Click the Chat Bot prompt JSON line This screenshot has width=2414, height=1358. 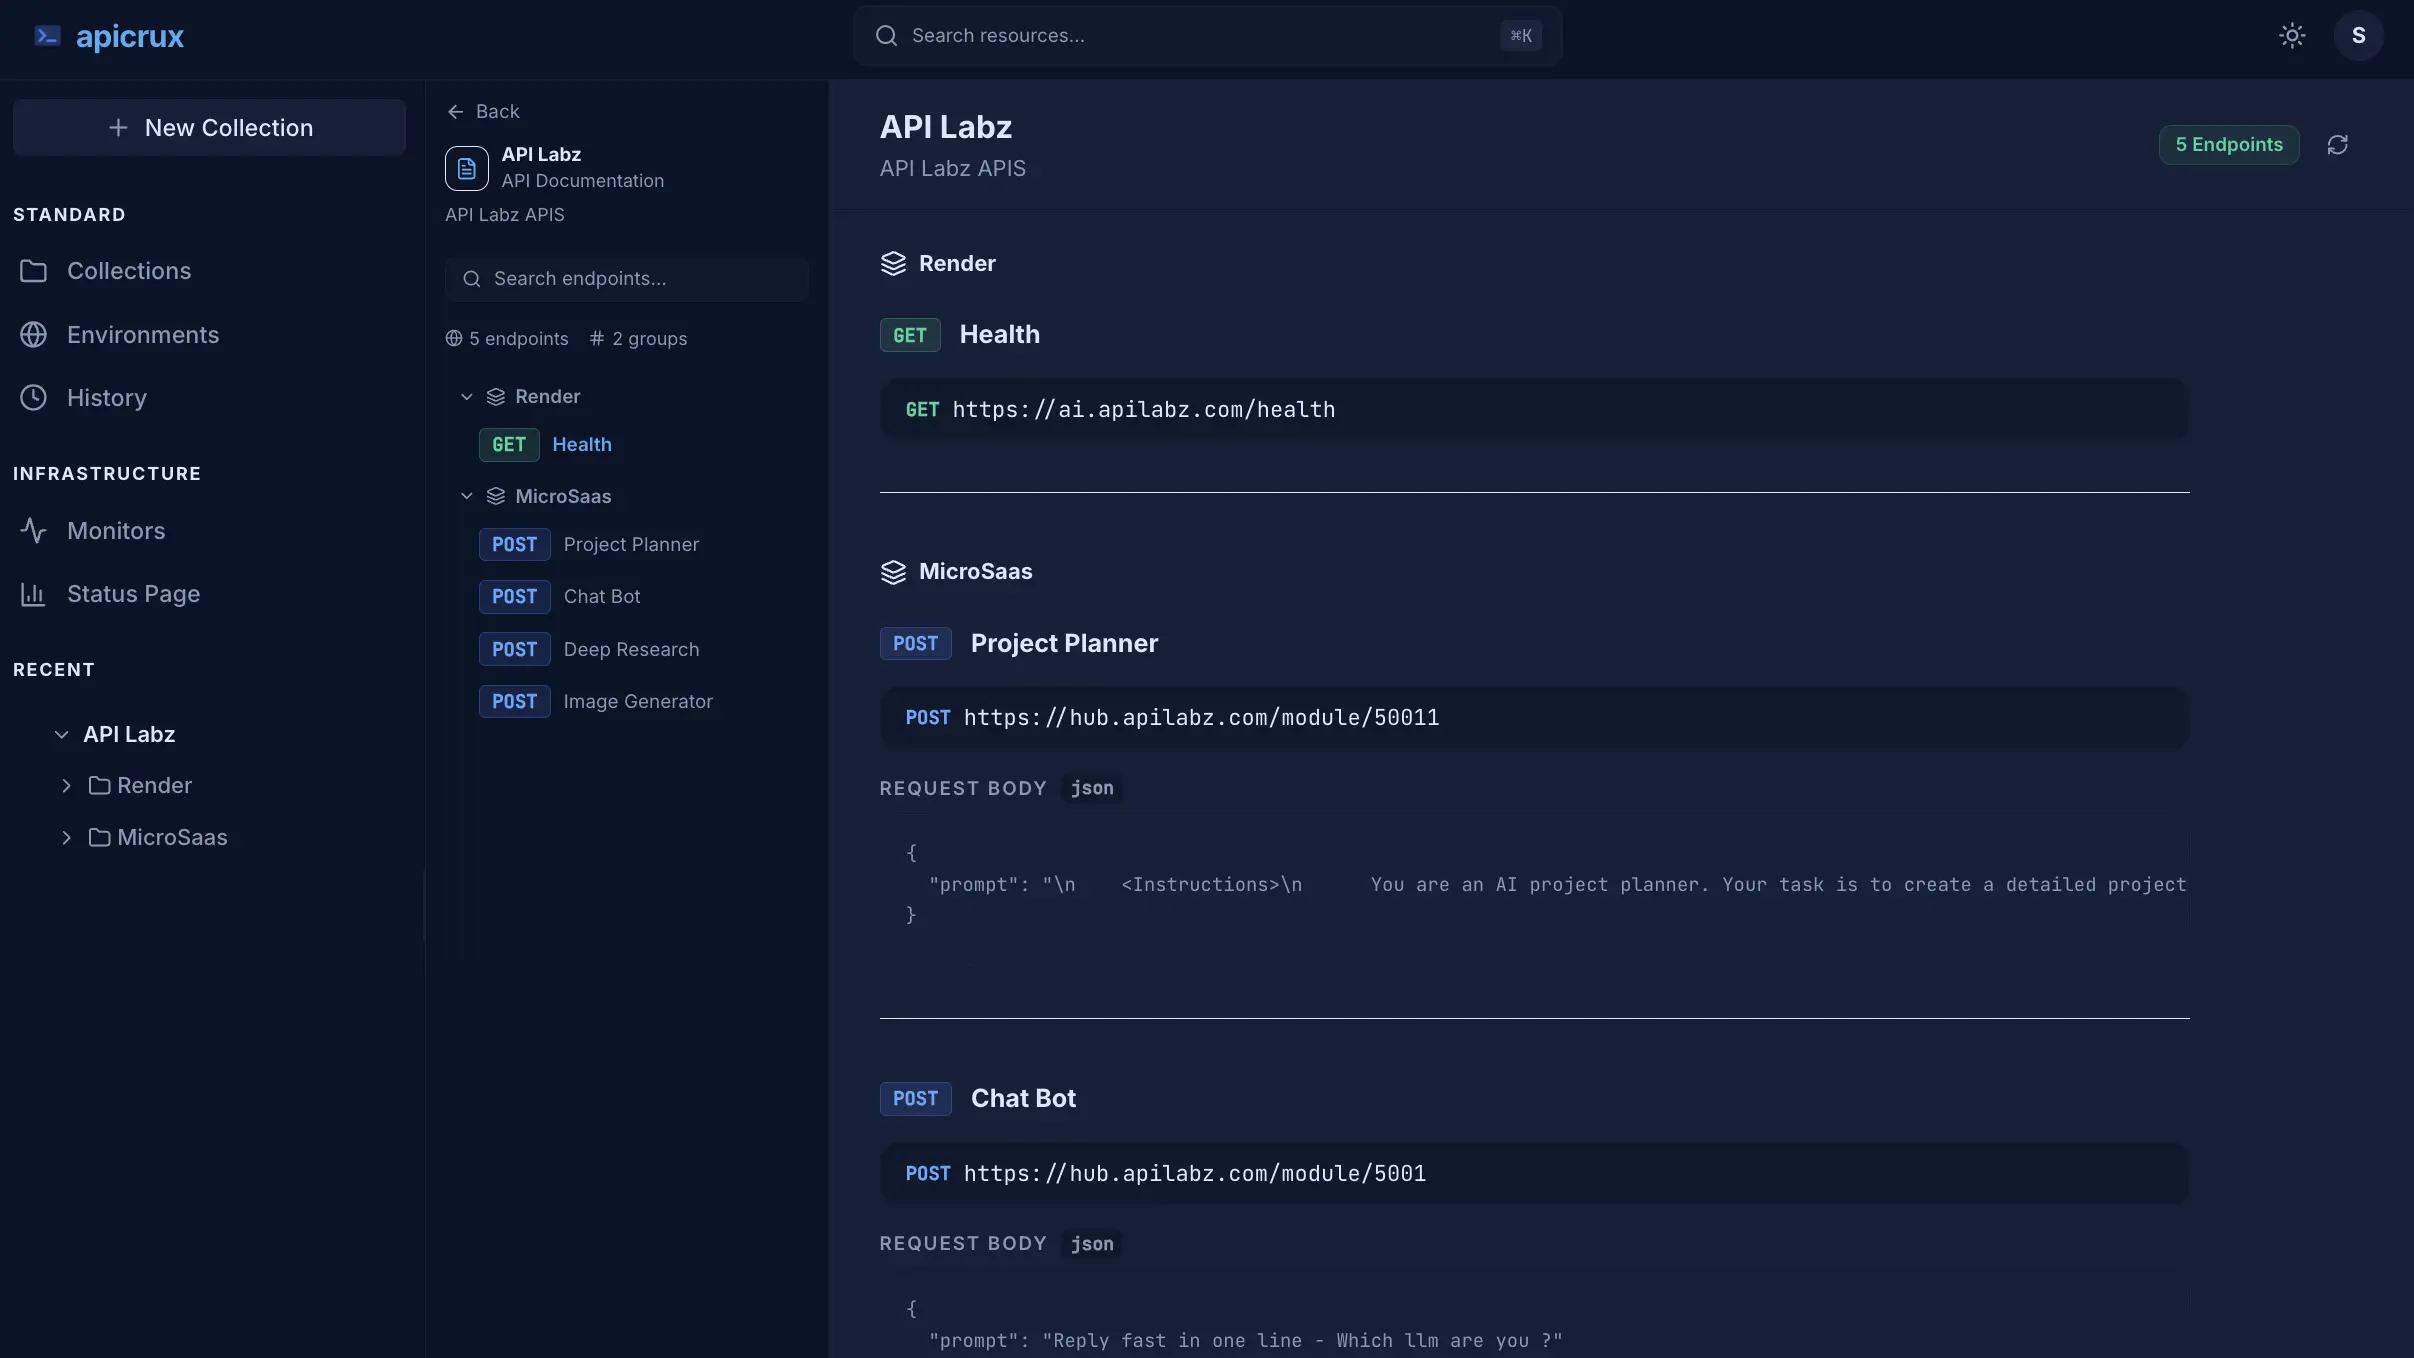(x=1245, y=1341)
